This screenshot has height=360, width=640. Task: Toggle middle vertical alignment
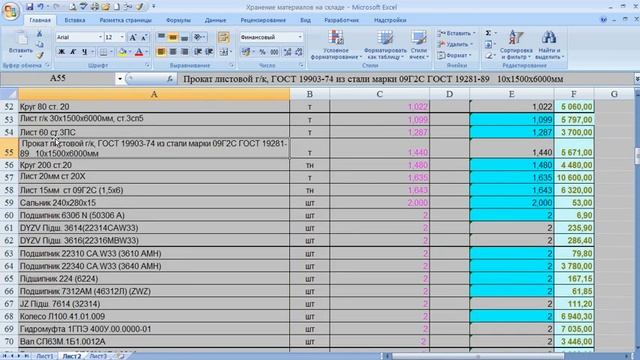173,37
